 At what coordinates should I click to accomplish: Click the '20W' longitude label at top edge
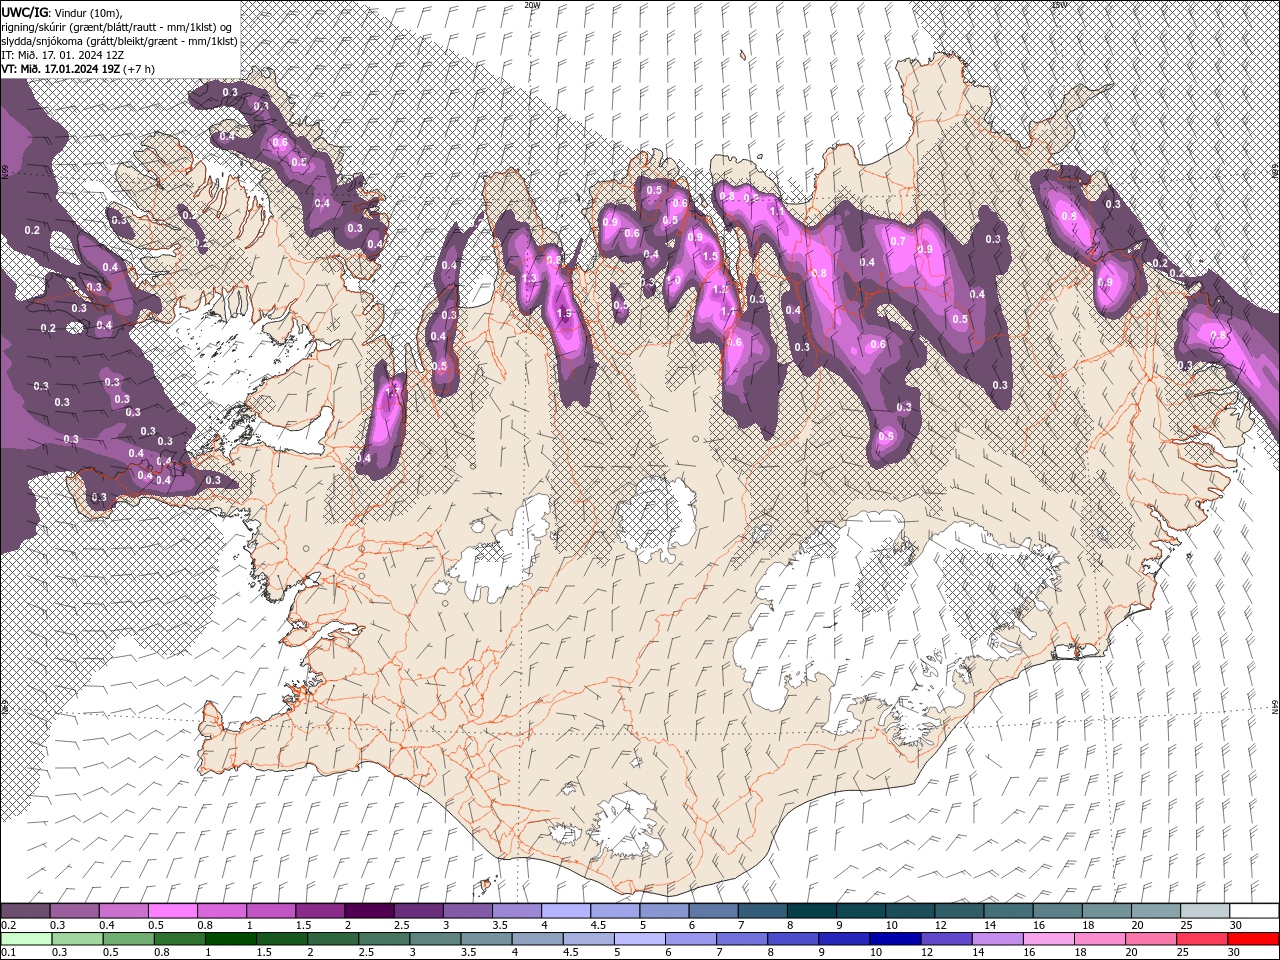[532, 4]
